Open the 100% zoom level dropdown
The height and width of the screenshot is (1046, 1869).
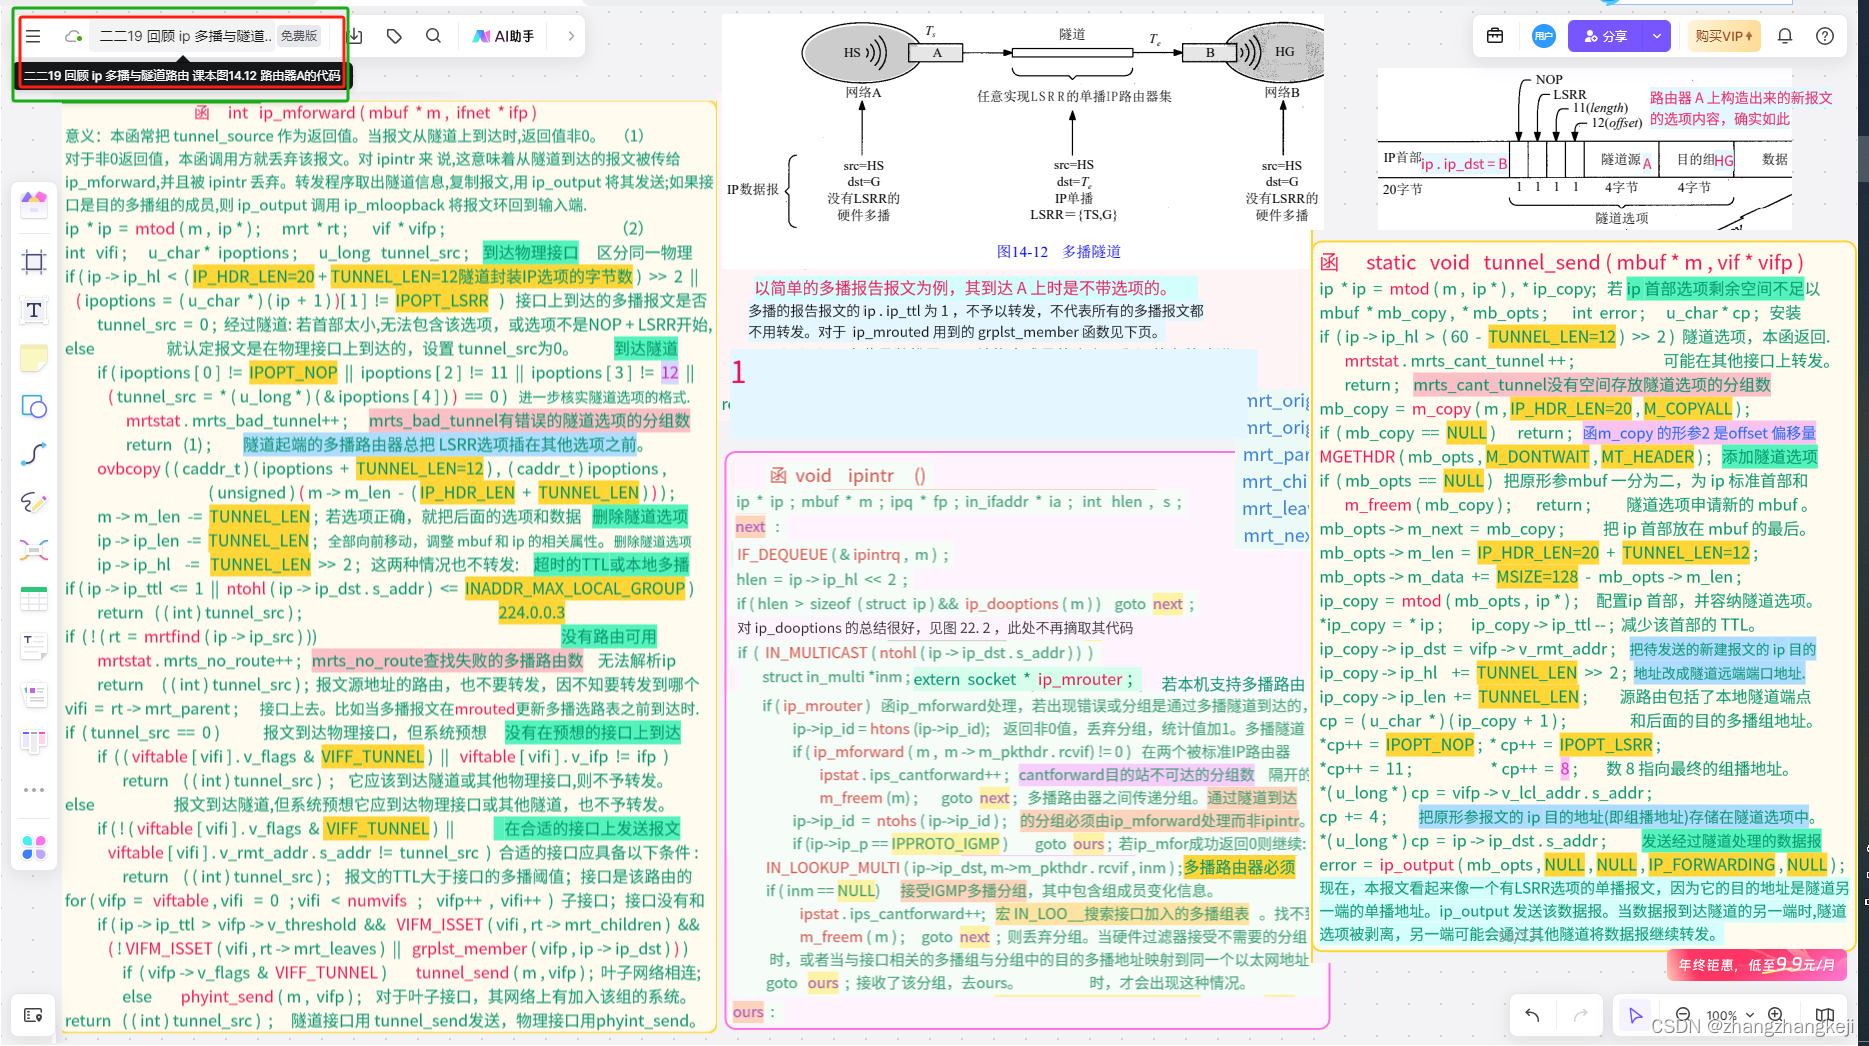click(1728, 1015)
